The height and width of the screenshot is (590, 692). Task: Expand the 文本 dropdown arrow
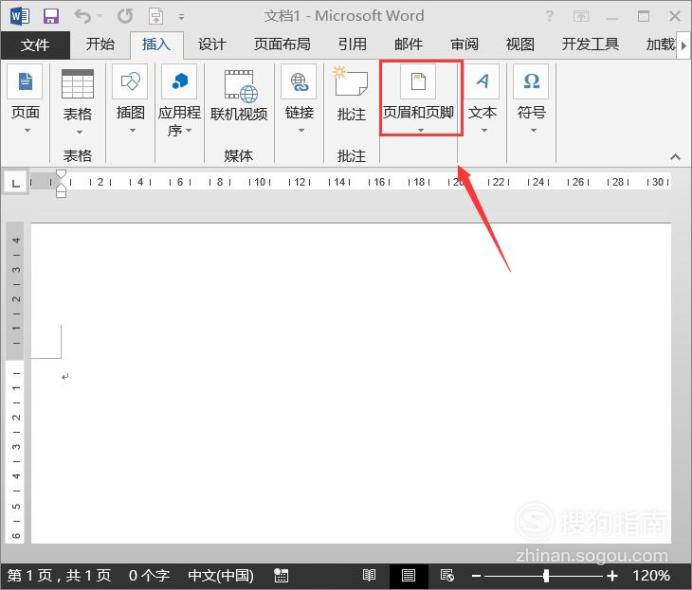[484, 130]
